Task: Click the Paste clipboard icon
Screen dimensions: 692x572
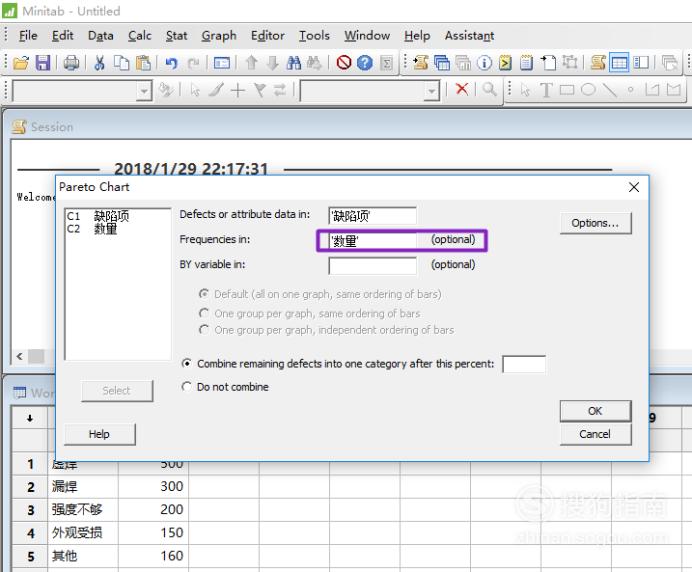Action: tap(143, 63)
